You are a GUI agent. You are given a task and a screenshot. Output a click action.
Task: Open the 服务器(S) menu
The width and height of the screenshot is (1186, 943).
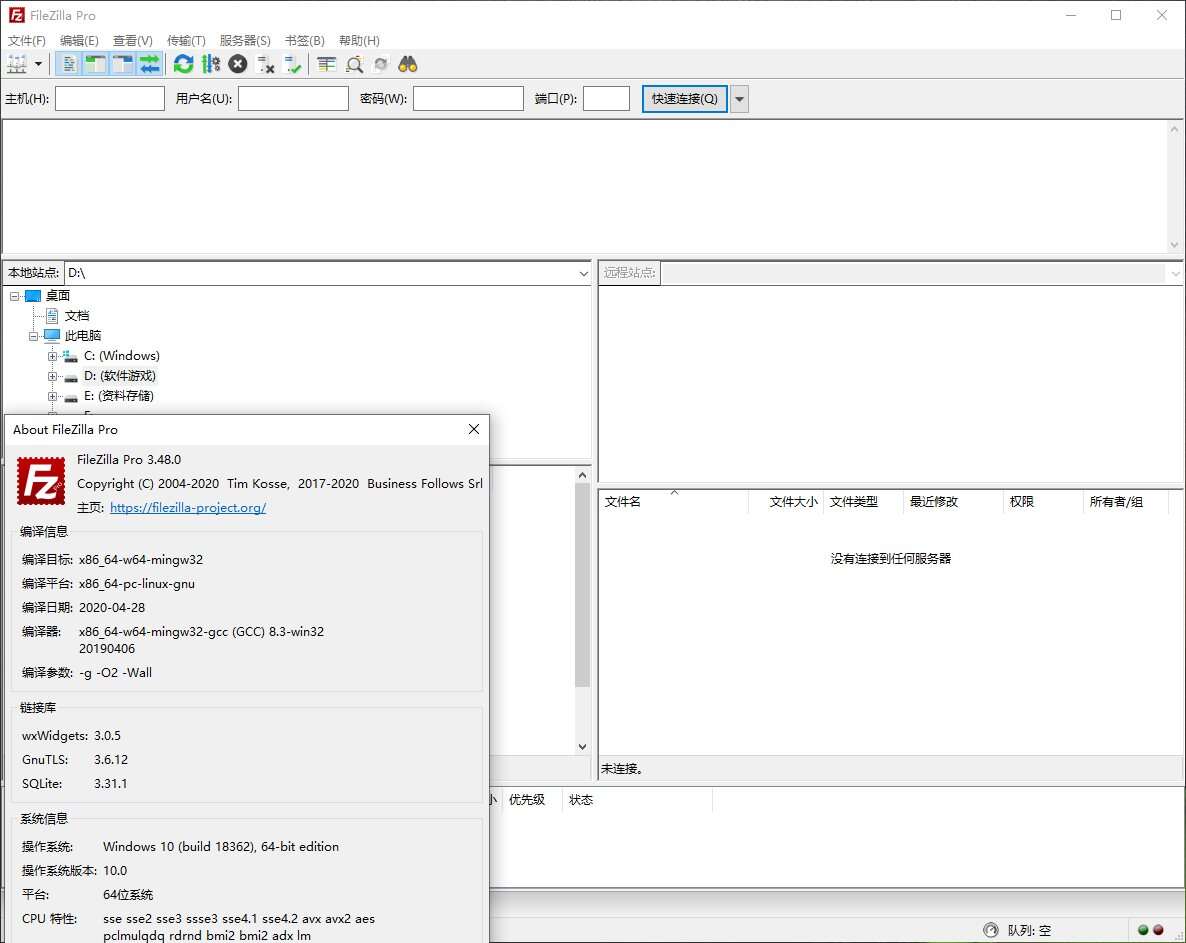245,40
